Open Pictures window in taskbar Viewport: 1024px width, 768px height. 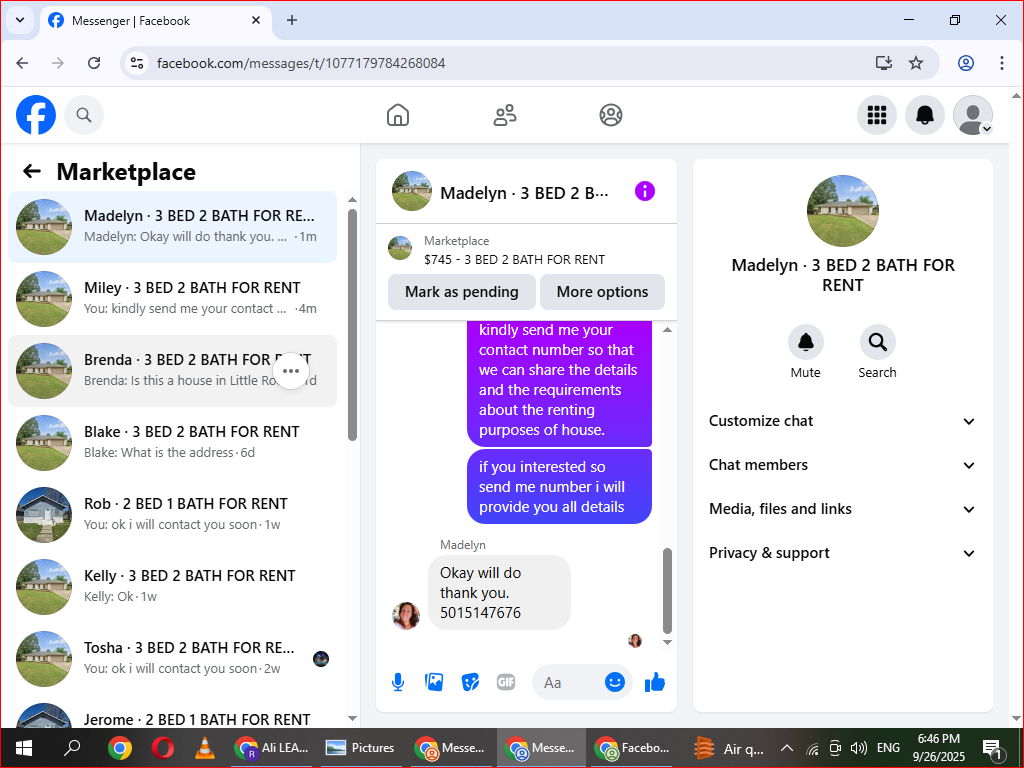point(360,747)
